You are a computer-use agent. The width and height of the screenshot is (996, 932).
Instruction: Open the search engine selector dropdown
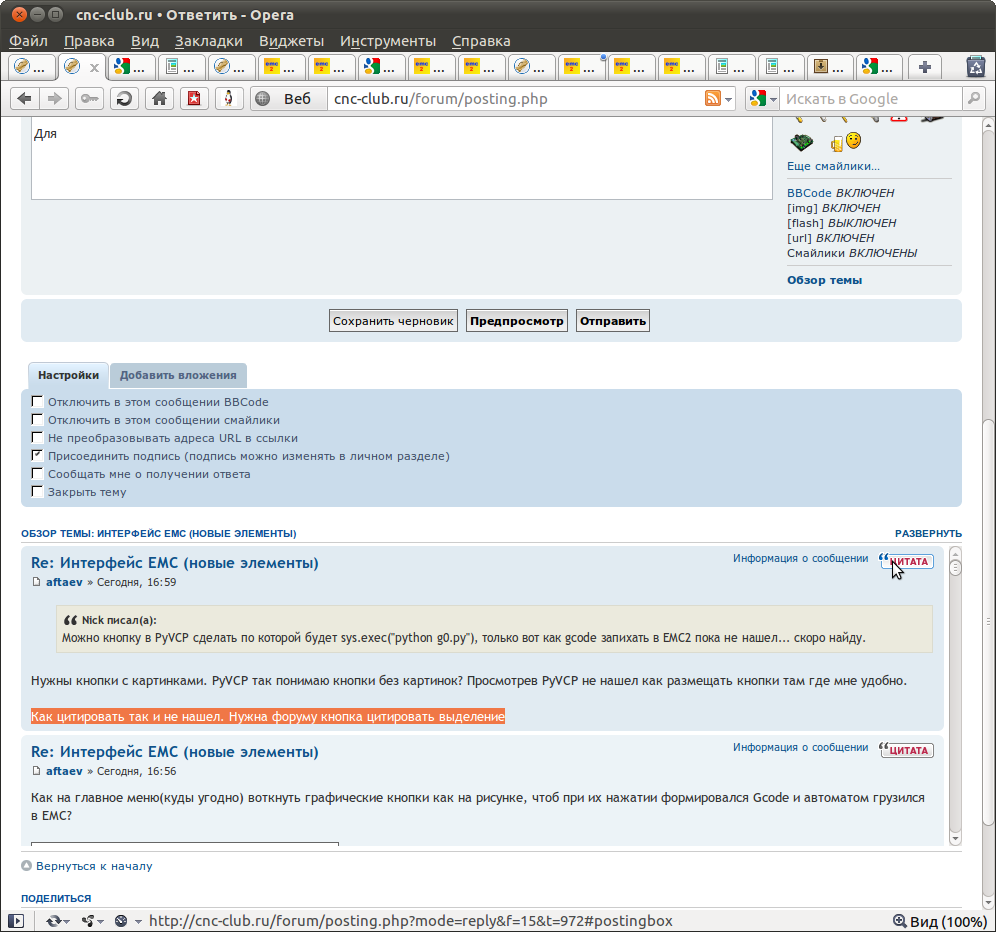[773, 99]
